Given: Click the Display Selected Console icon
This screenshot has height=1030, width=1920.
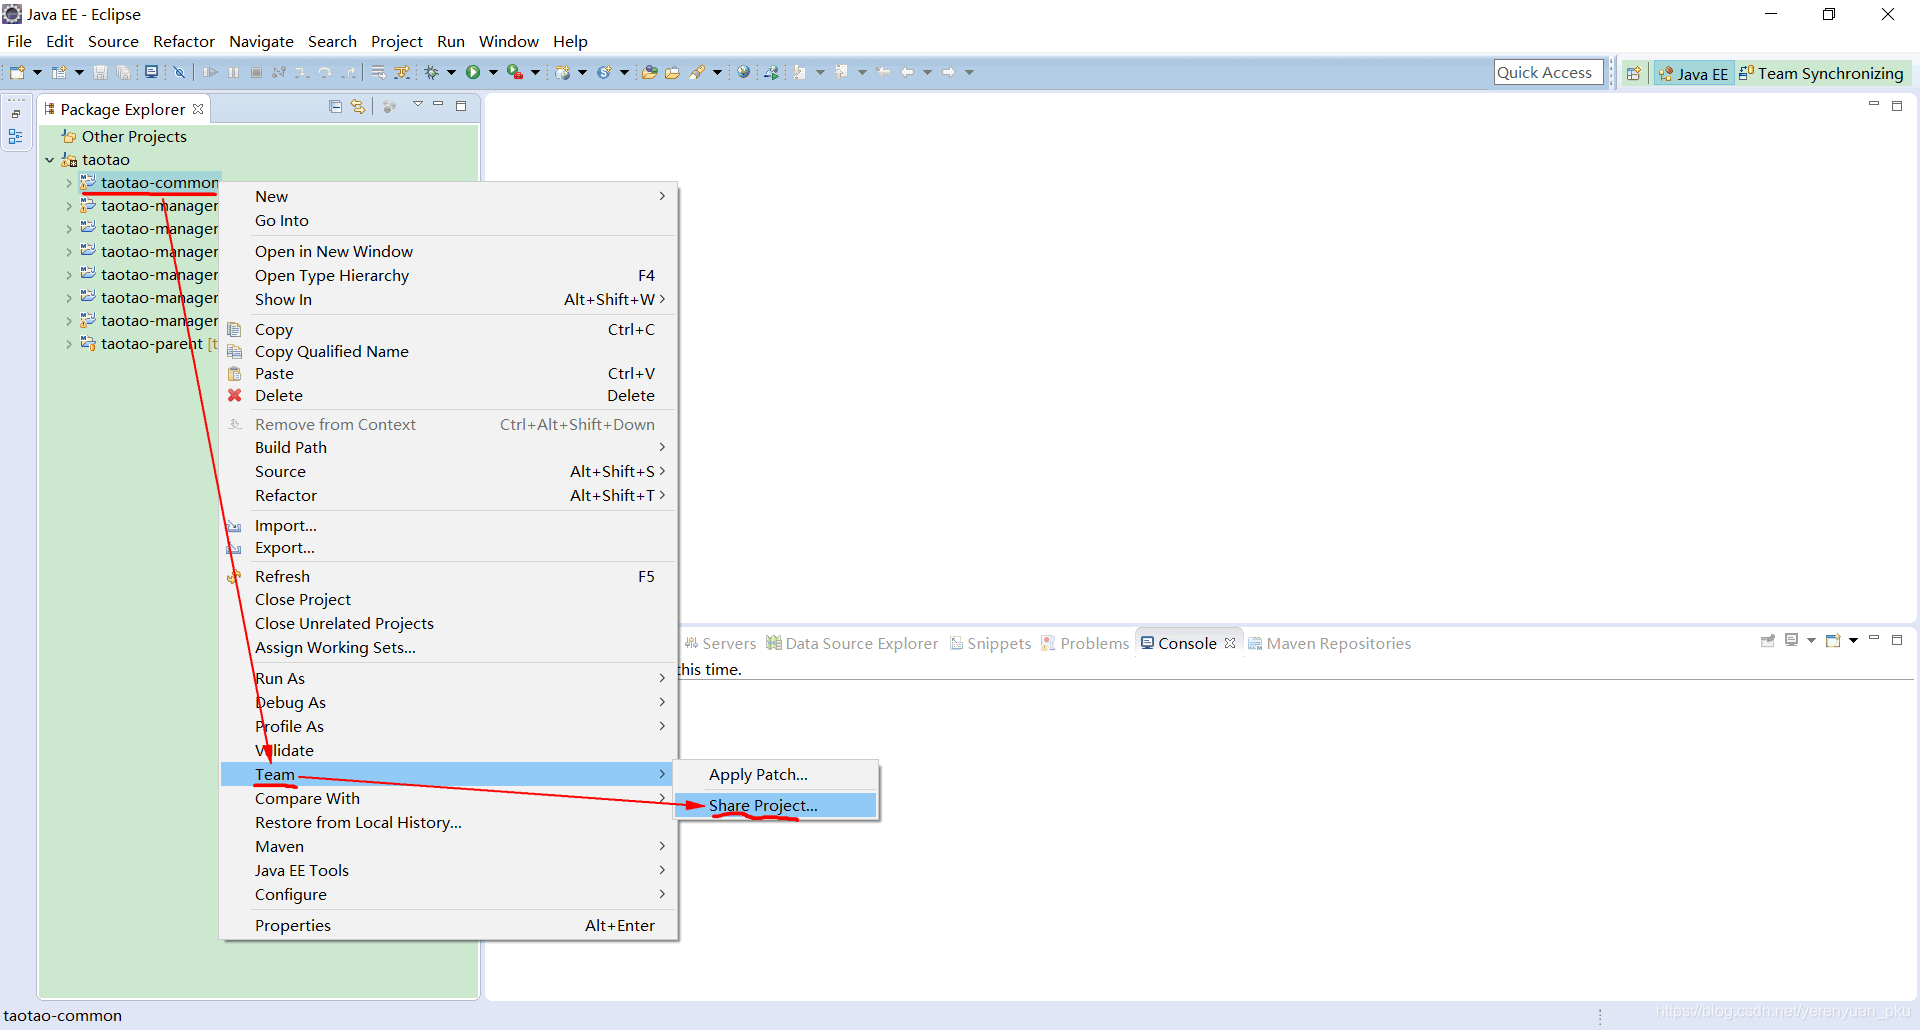Looking at the screenshot, I should 1792,640.
